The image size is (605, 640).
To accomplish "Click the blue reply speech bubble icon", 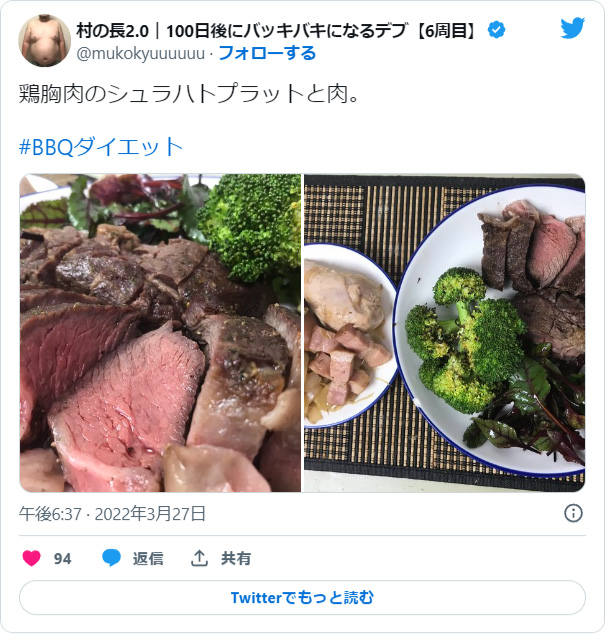I will coord(111,558).
